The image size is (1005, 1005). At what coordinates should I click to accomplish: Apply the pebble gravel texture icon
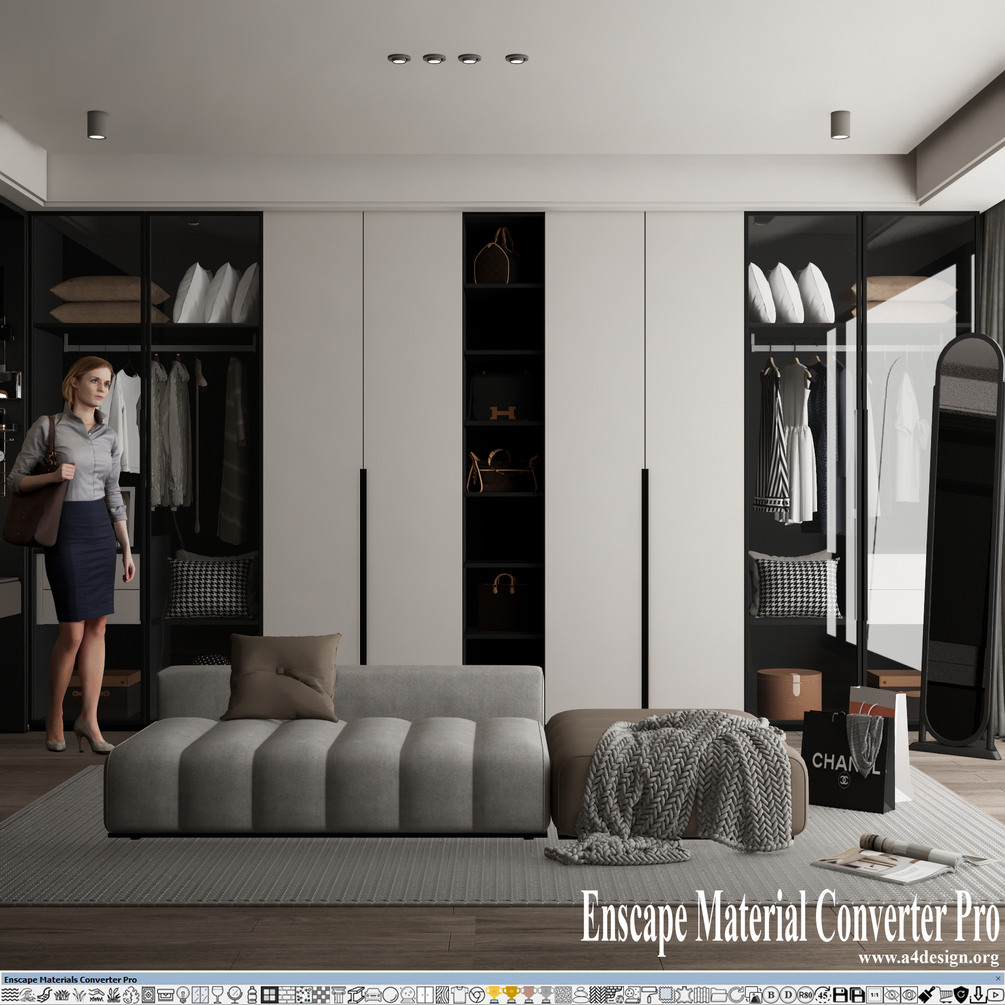(x=563, y=995)
